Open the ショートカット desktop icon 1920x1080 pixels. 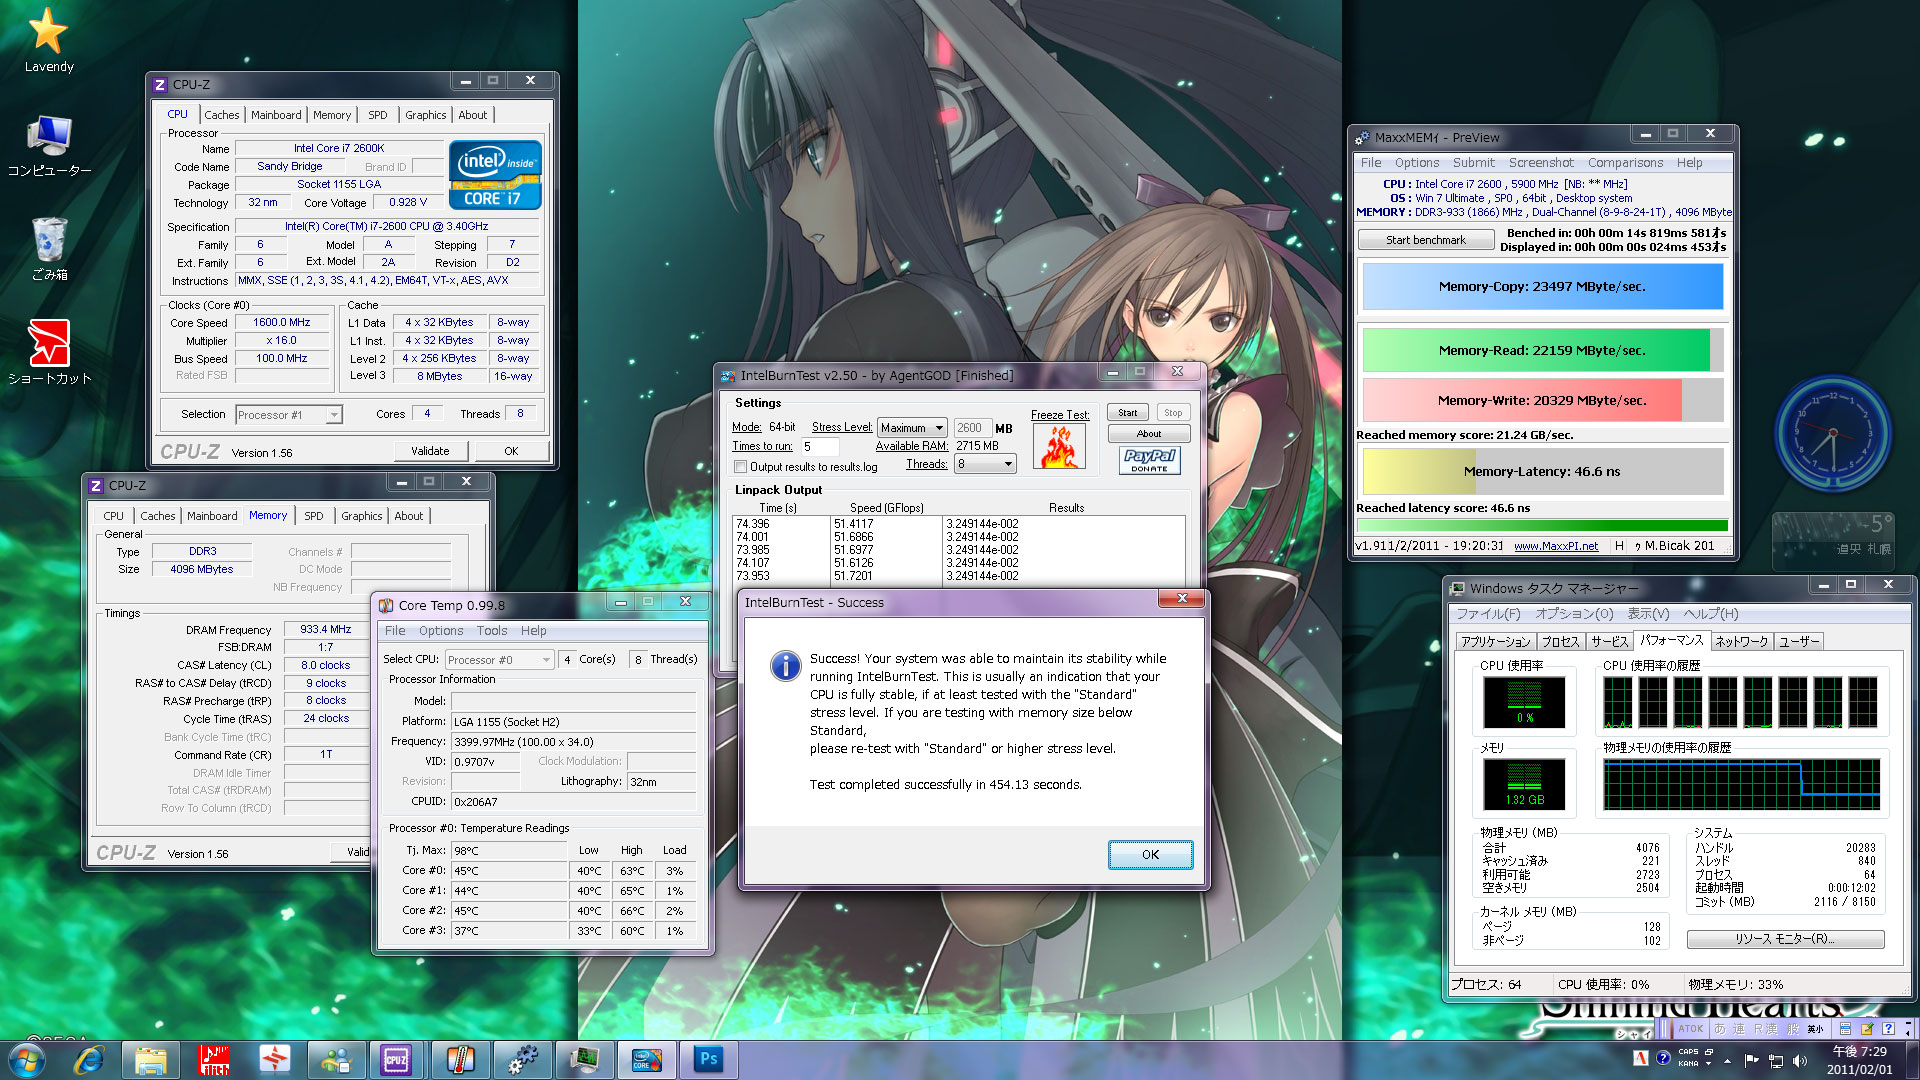49,351
